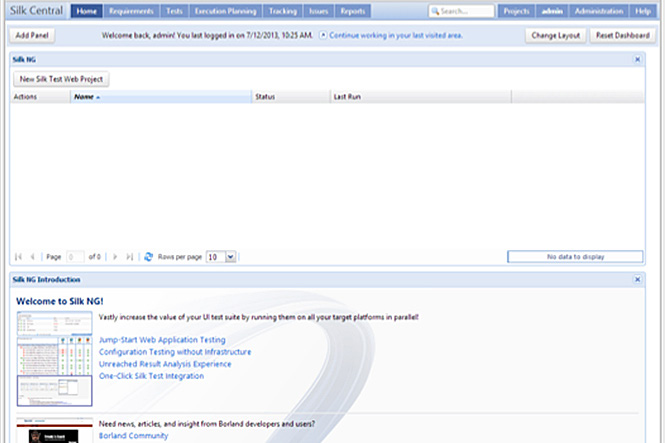Click the Change Layout button

pos(556,35)
